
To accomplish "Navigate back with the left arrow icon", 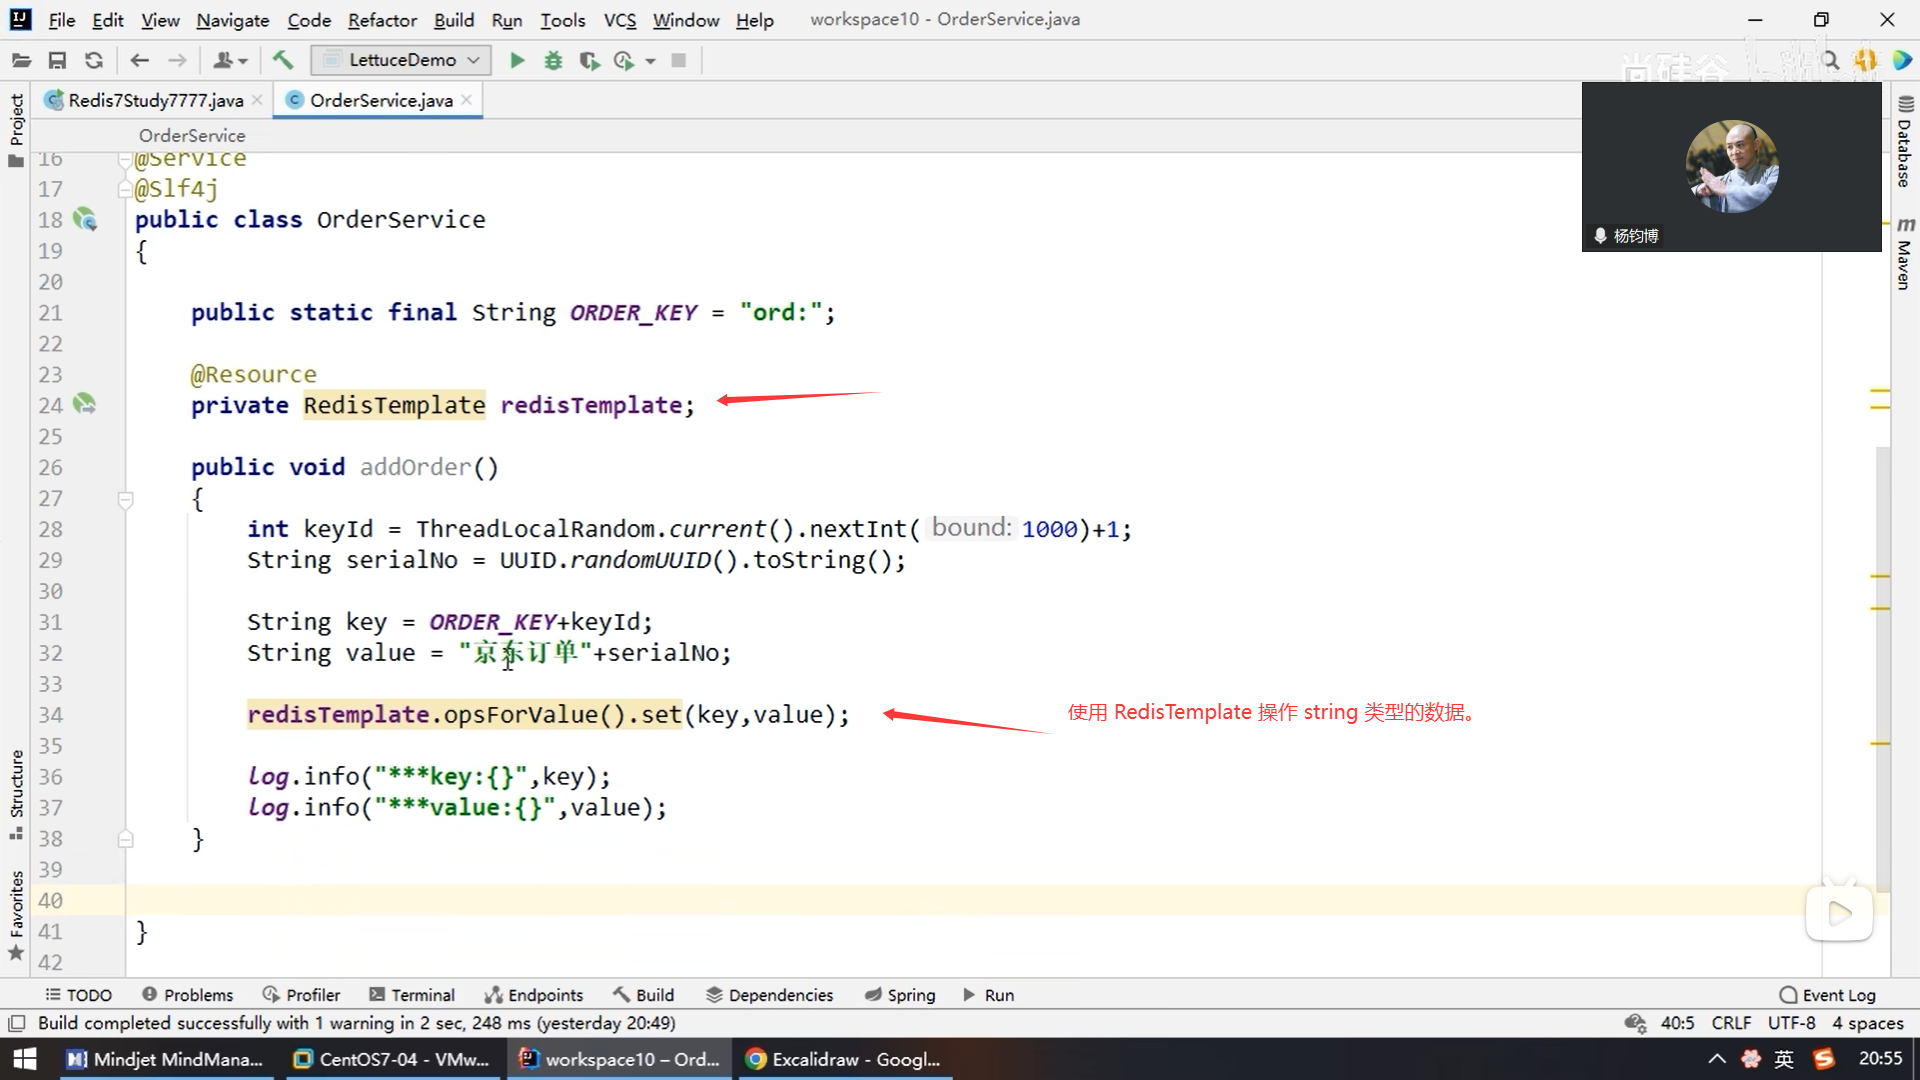I will point(140,60).
